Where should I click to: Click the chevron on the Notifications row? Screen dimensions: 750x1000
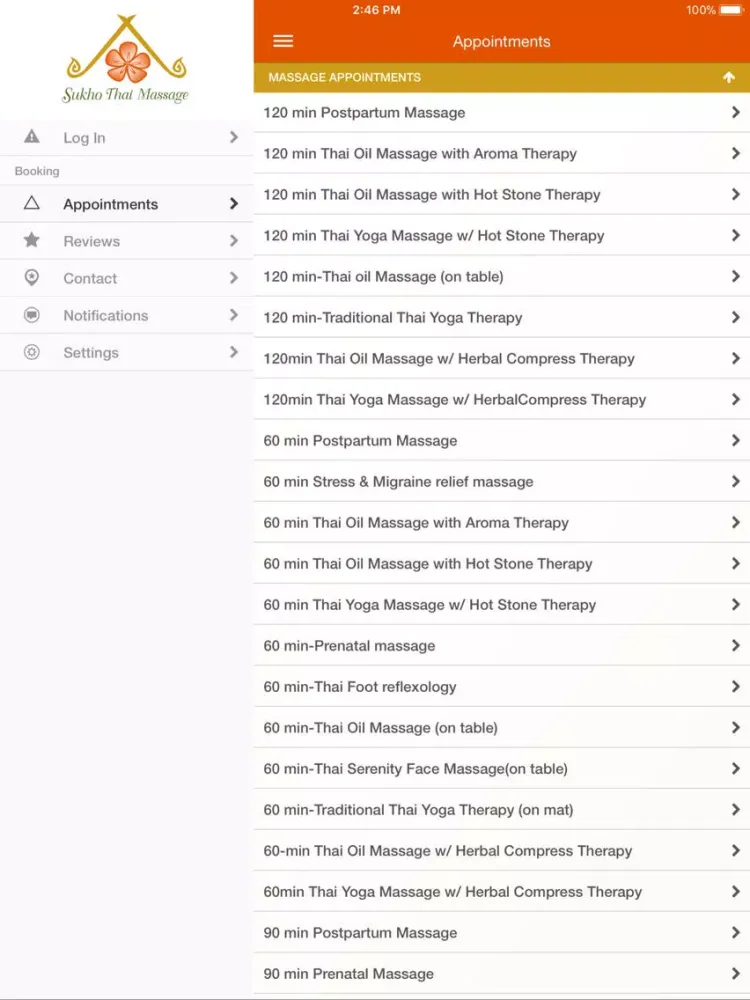click(x=234, y=314)
